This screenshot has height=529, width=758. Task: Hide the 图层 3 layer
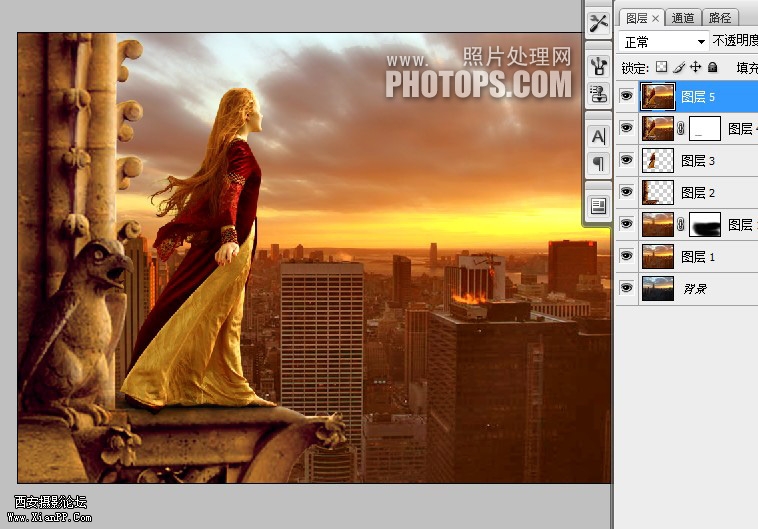[627, 160]
